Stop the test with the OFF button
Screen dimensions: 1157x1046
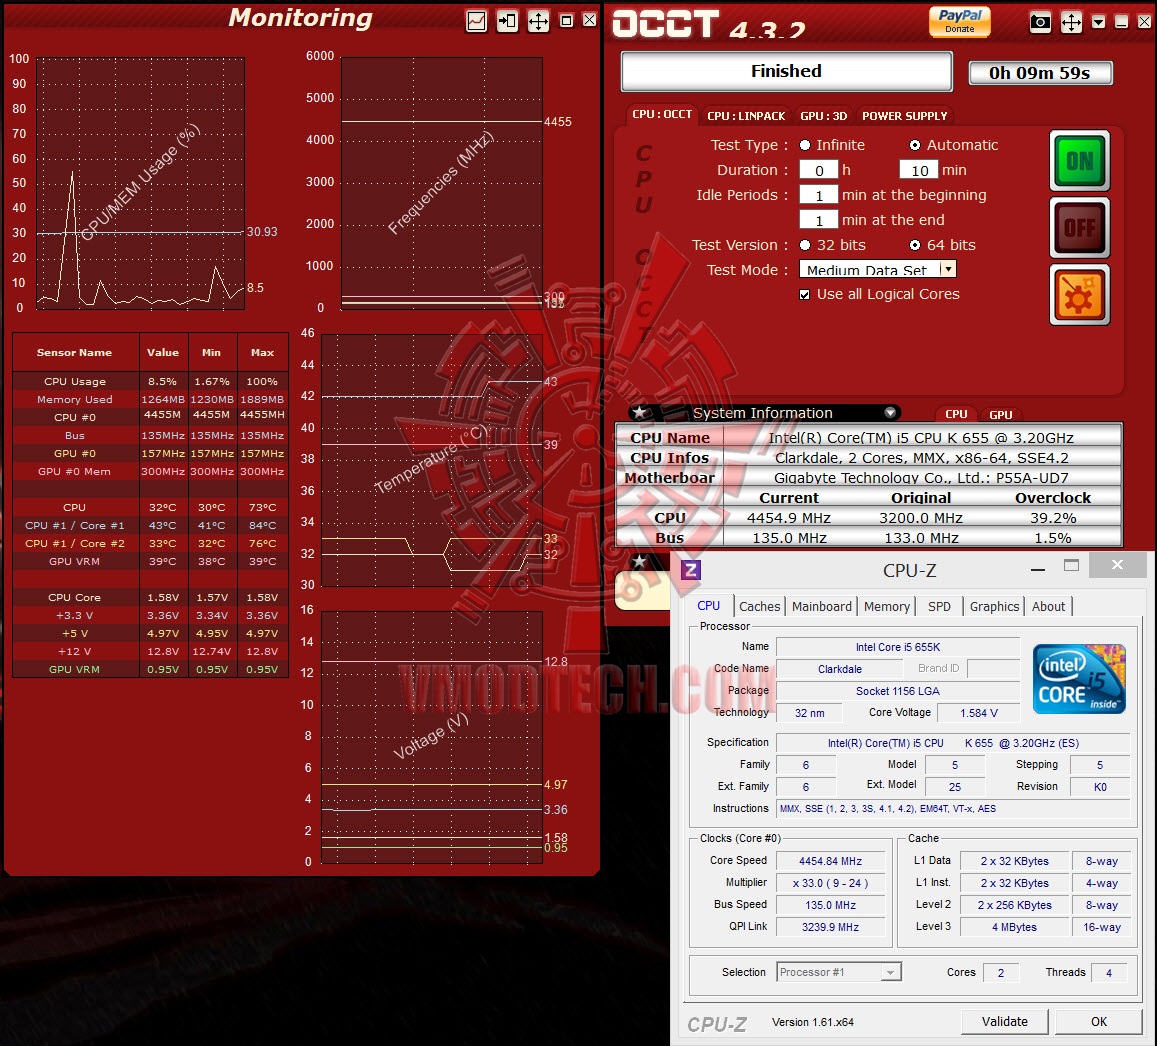pyautogui.click(x=1080, y=228)
